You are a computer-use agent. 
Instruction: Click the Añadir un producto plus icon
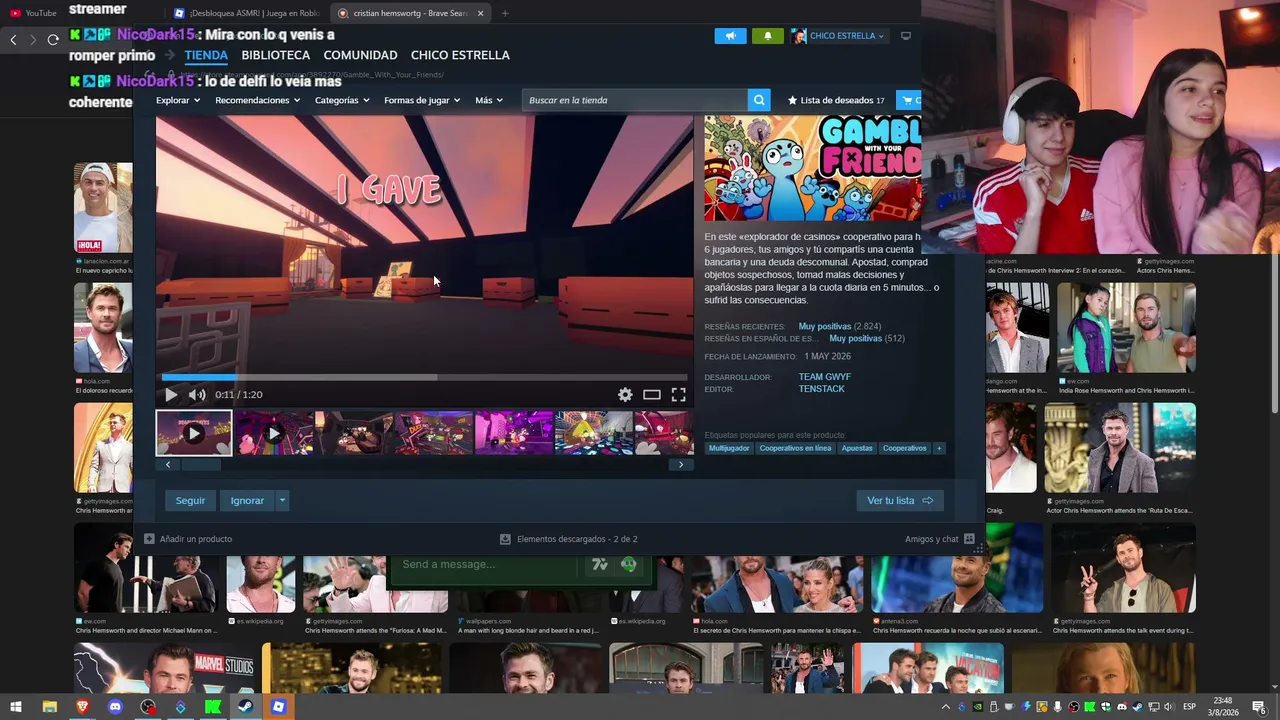[x=149, y=539]
